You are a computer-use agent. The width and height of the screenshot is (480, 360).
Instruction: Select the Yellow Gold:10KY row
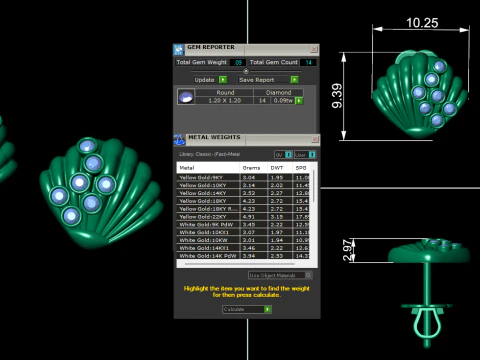tap(243, 185)
